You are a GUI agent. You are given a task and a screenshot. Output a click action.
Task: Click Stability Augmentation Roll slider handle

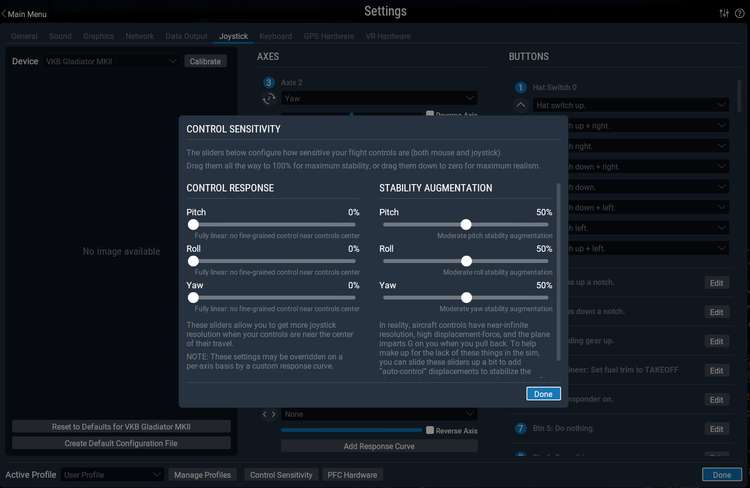[466, 261]
